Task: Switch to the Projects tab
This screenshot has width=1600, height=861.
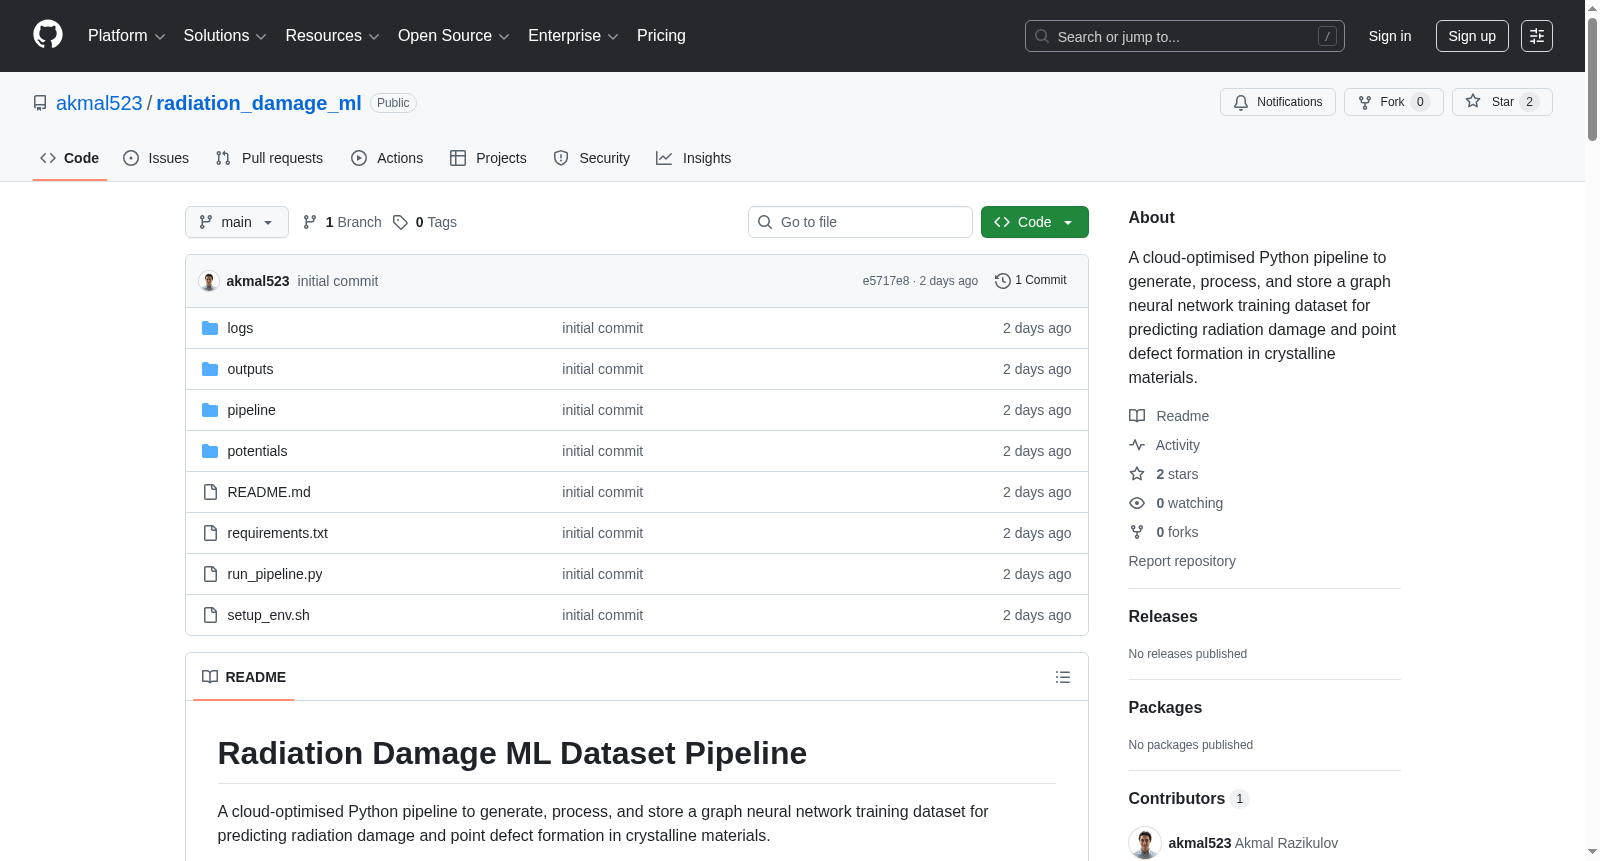Action: (x=488, y=158)
